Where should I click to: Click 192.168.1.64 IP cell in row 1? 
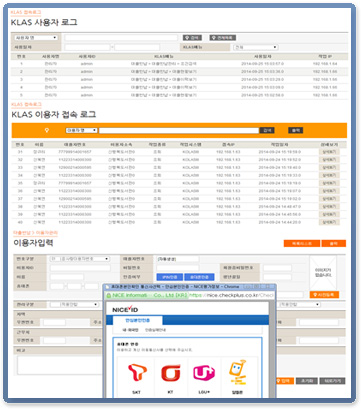click(325, 64)
